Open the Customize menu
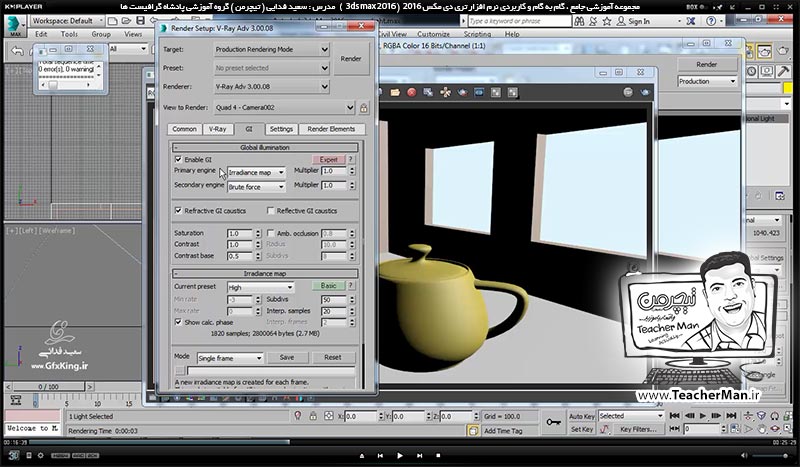 [433, 34]
